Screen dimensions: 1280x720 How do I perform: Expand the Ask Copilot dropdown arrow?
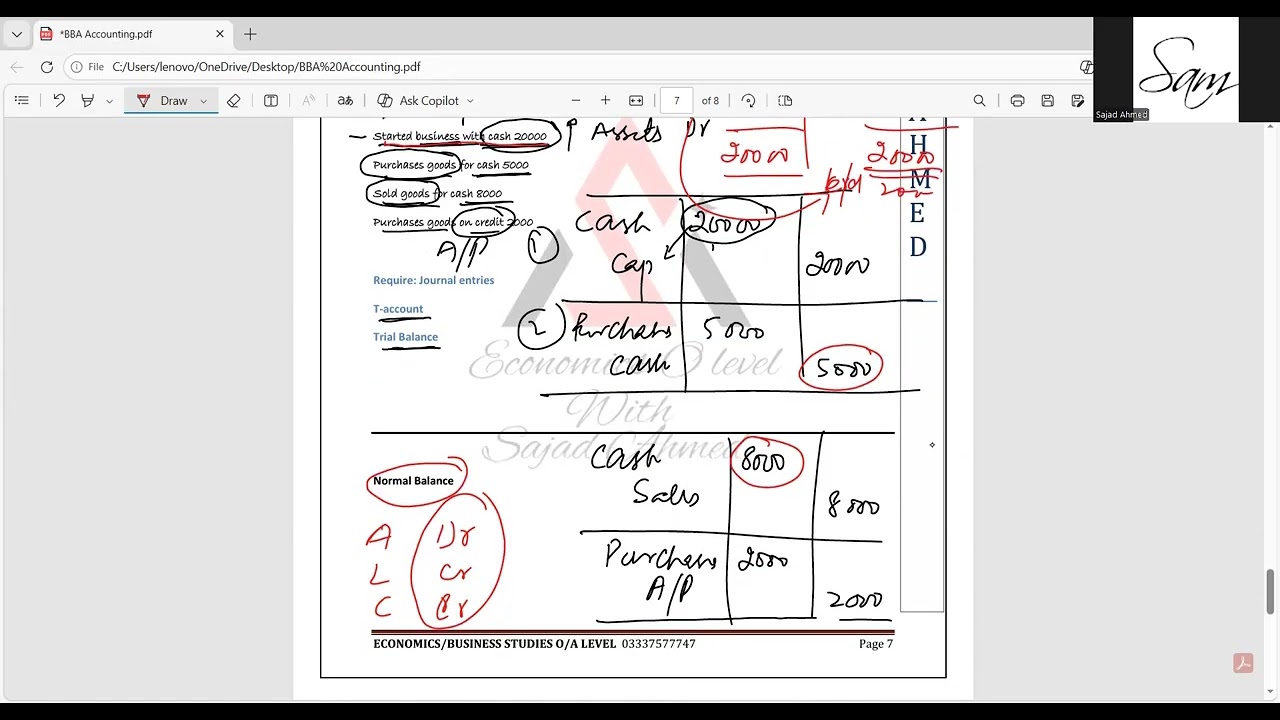[x=470, y=101]
